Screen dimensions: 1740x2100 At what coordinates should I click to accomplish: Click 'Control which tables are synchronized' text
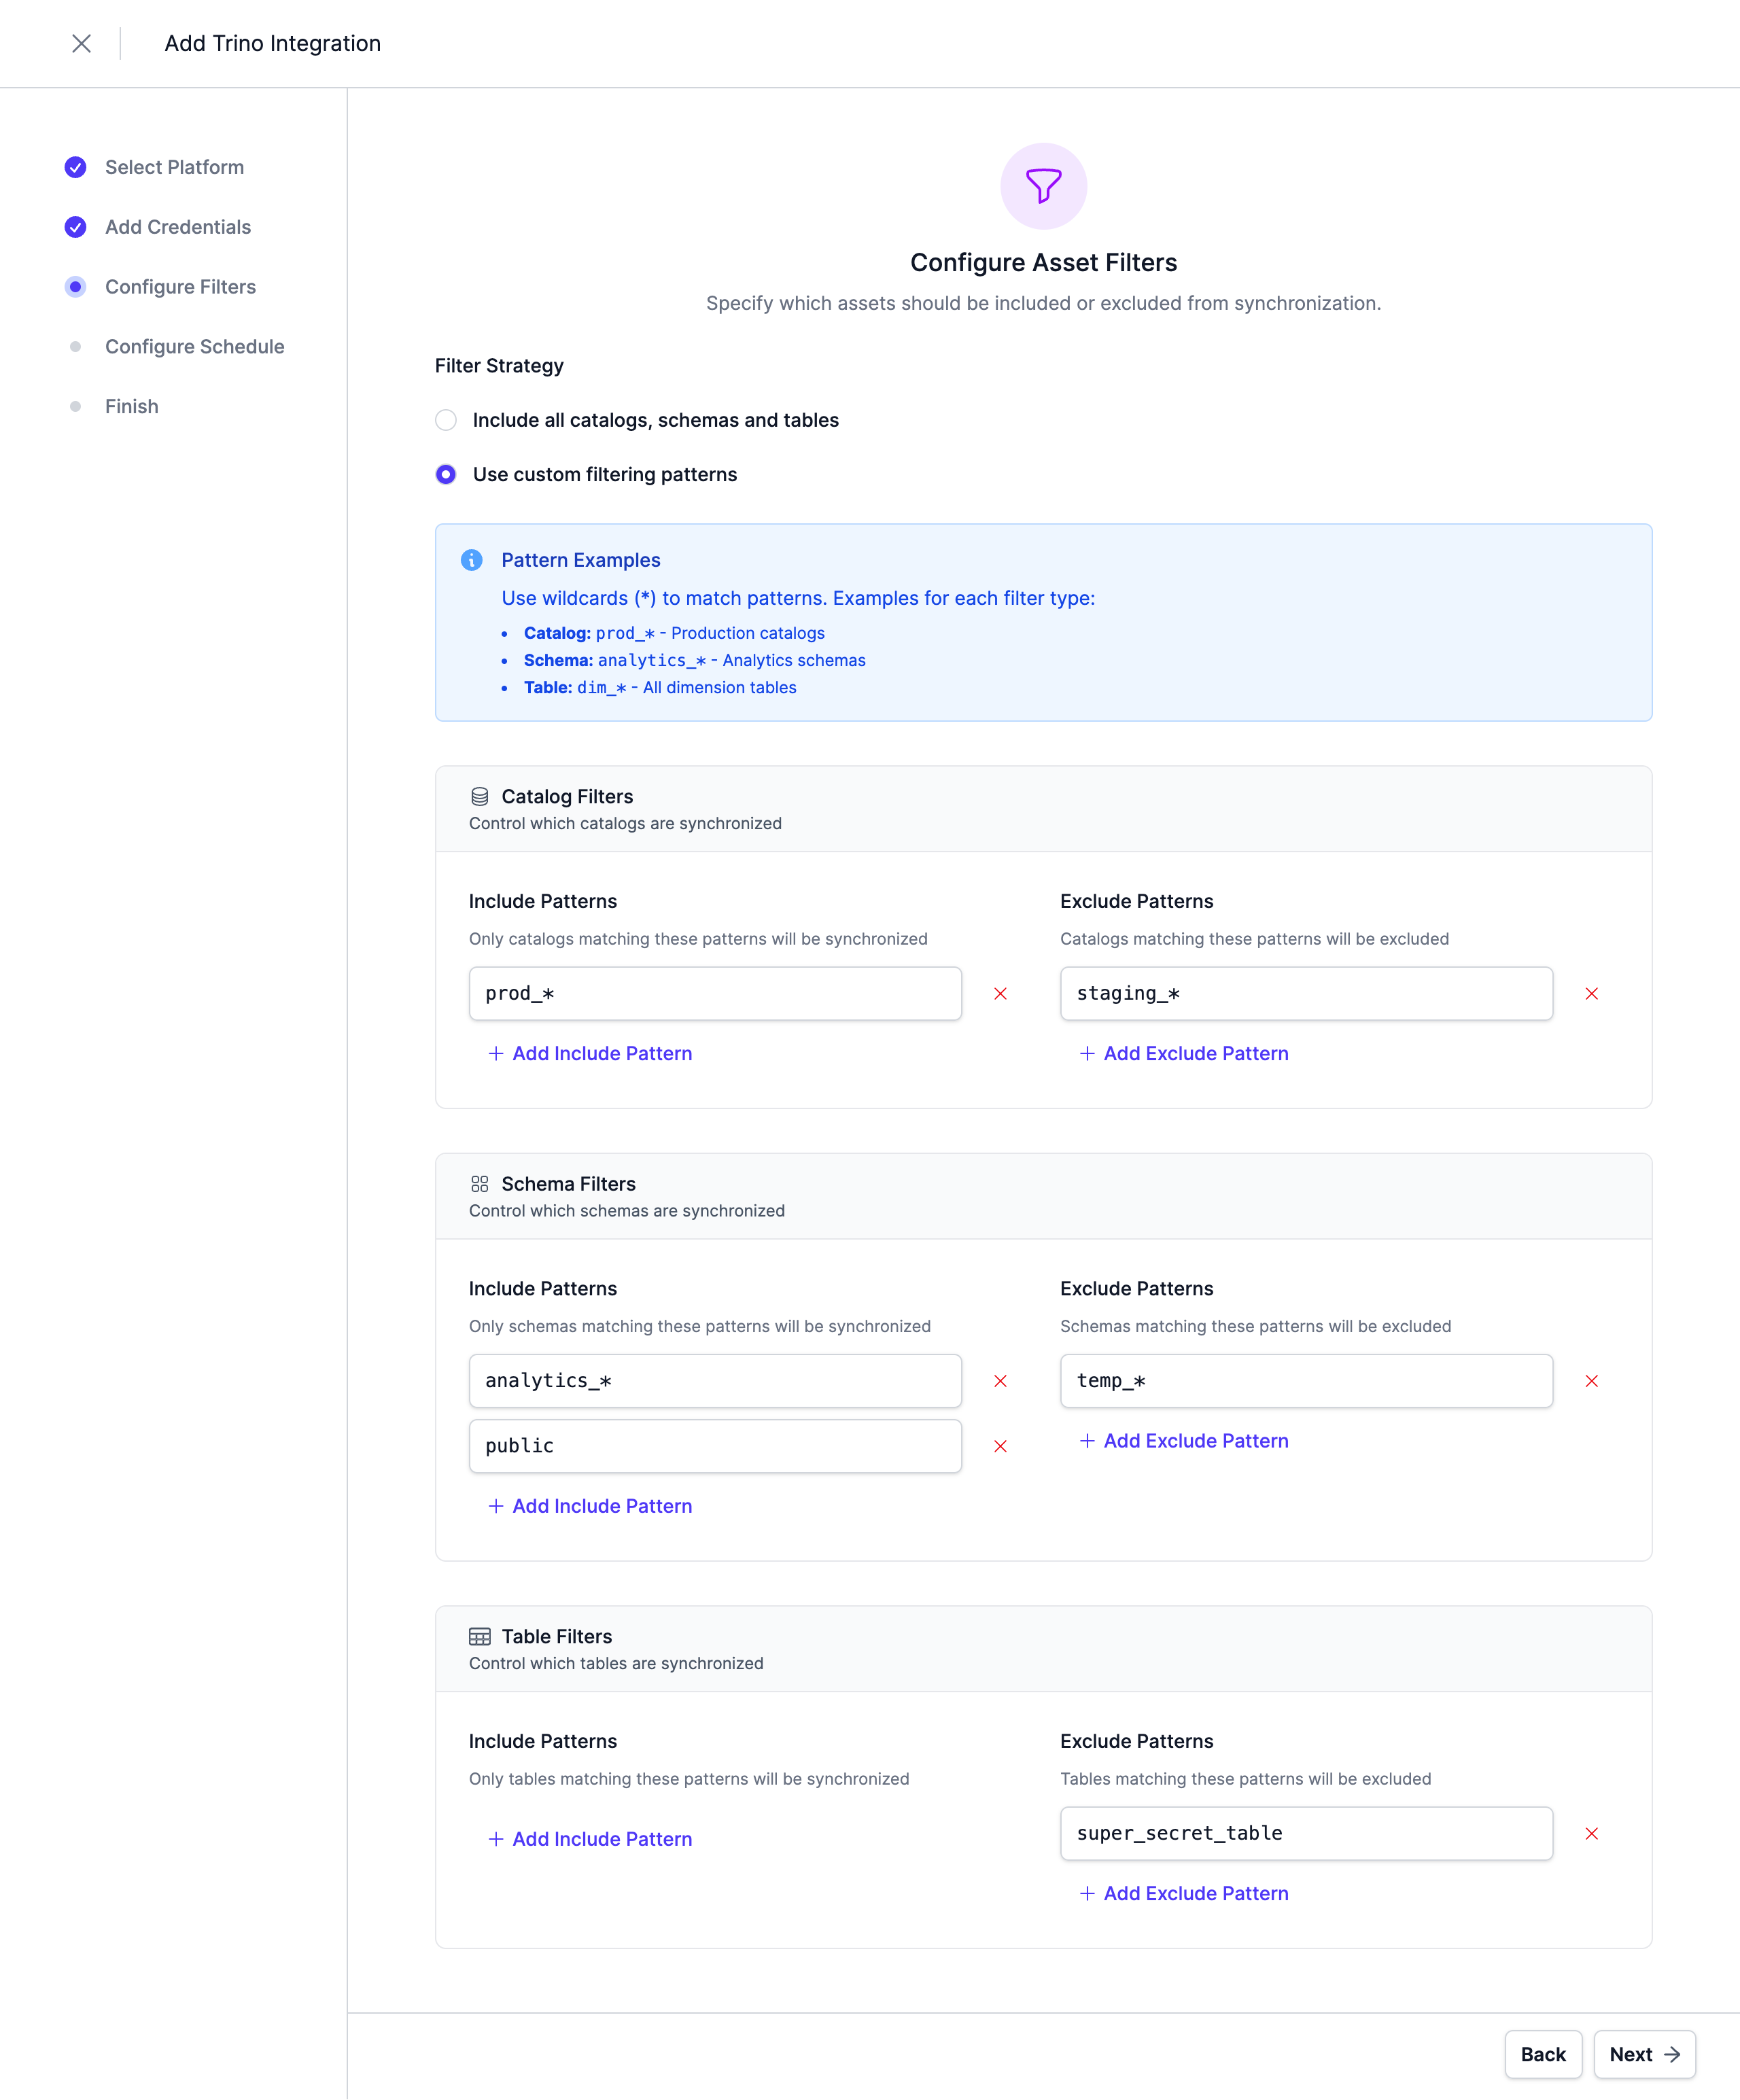coord(616,1663)
